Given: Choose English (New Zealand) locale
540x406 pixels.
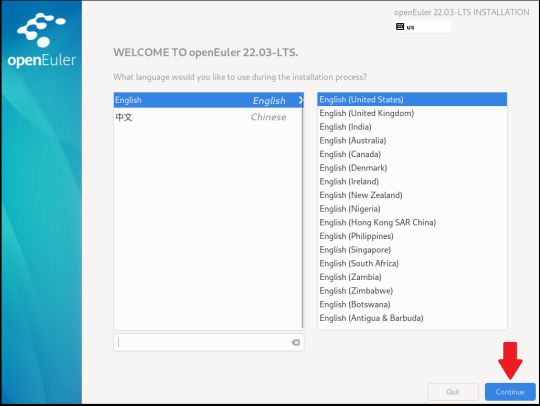Looking at the screenshot, I should tap(412, 195).
